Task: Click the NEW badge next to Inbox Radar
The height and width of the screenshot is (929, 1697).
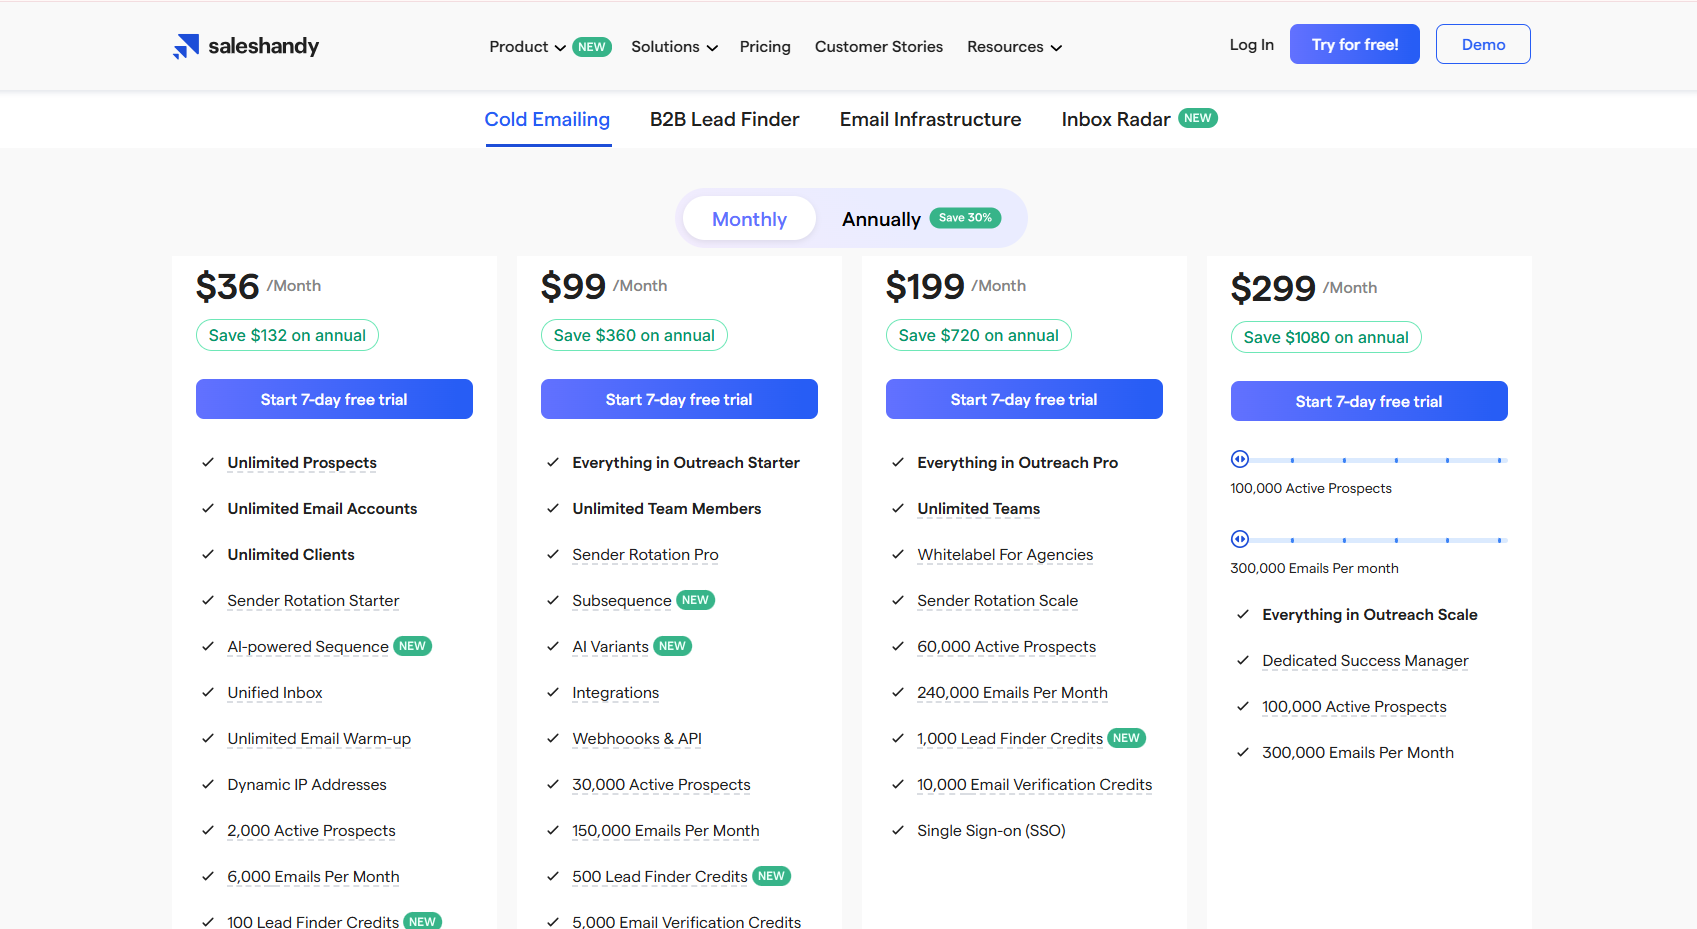Action: tap(1197, 118)
